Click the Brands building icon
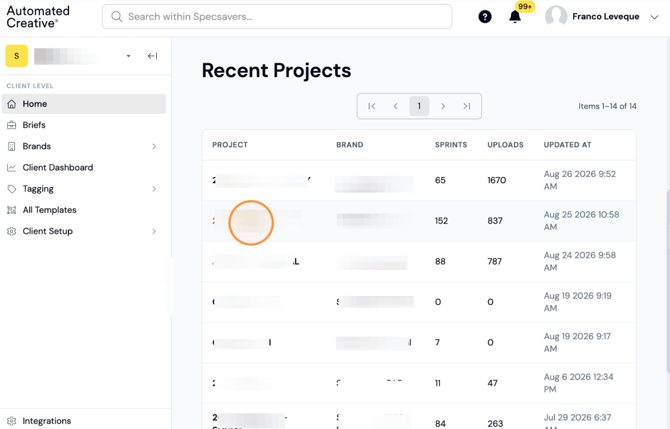 pyautogui.click(x=12, y=146)
